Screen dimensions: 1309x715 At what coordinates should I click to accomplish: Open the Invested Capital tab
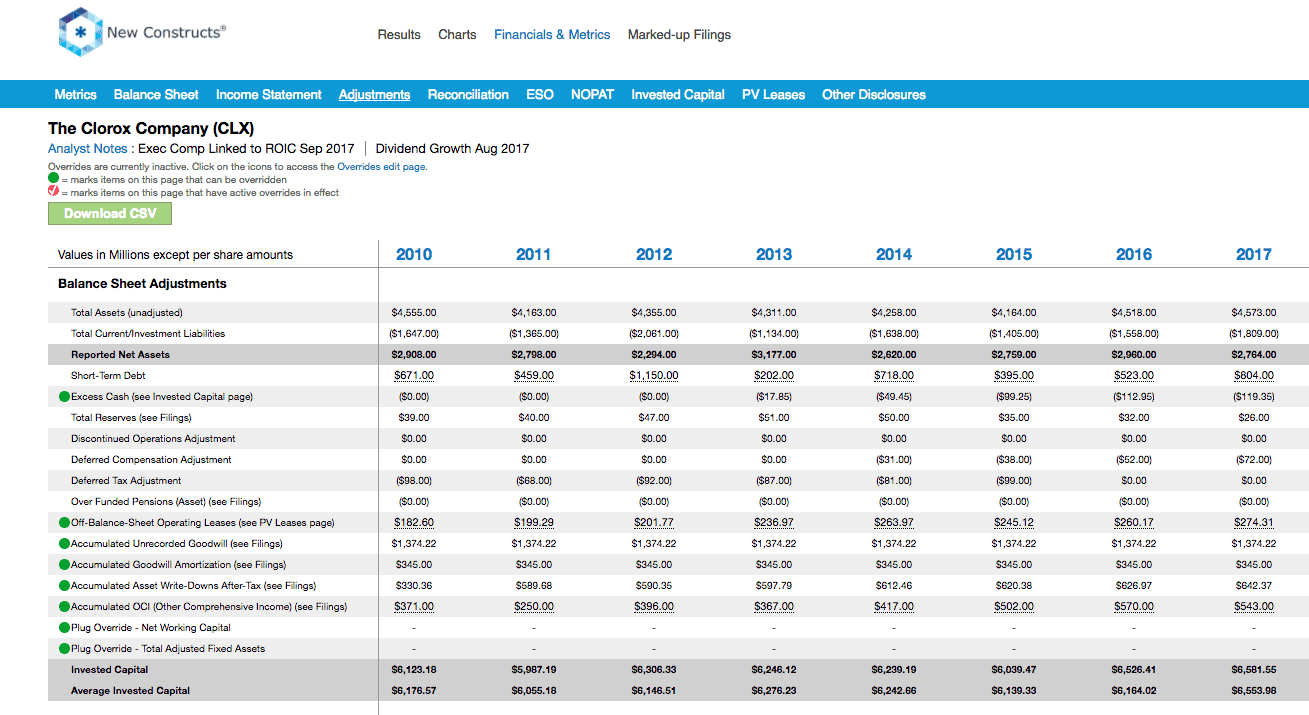click(x=678, y=95)
